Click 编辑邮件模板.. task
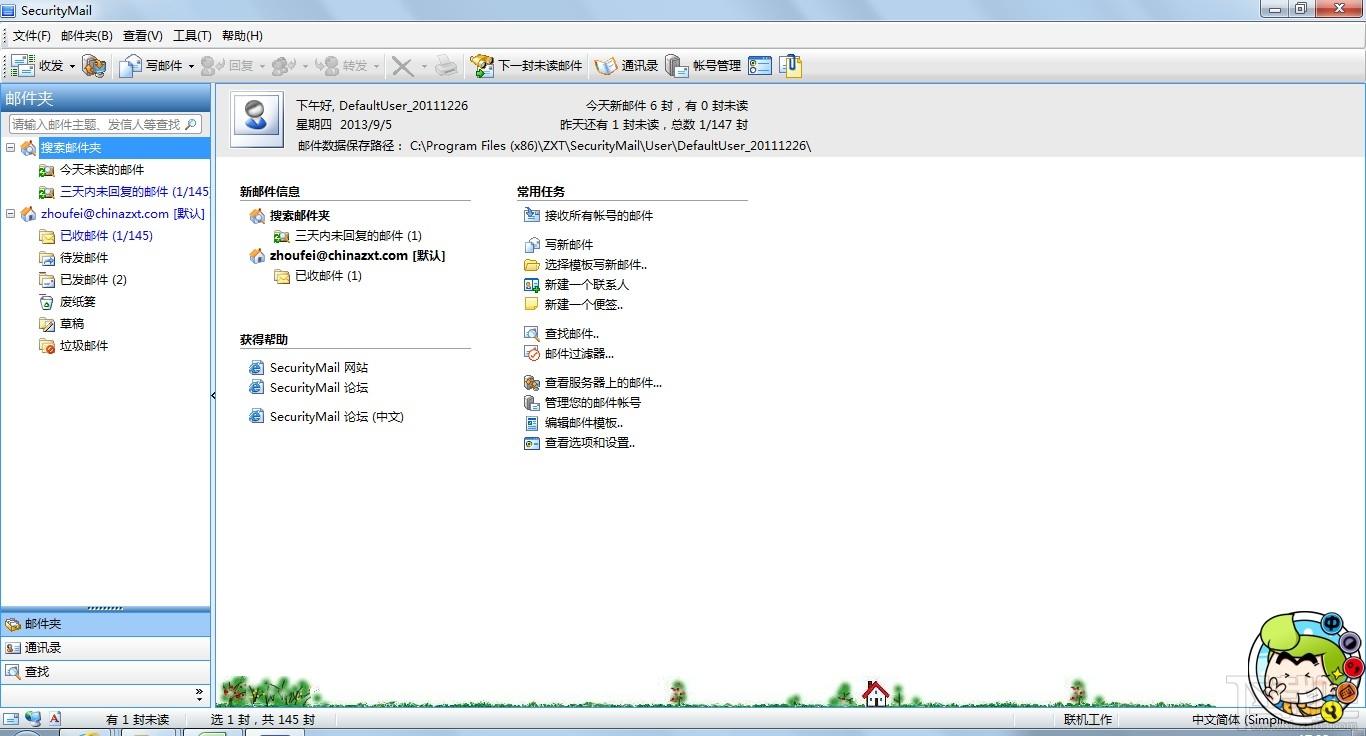 click(584, 423)
